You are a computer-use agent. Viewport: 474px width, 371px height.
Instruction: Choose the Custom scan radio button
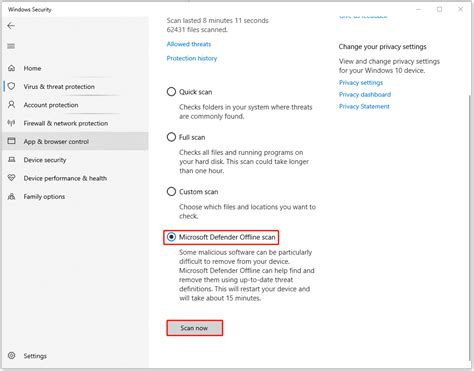(171, 192)
